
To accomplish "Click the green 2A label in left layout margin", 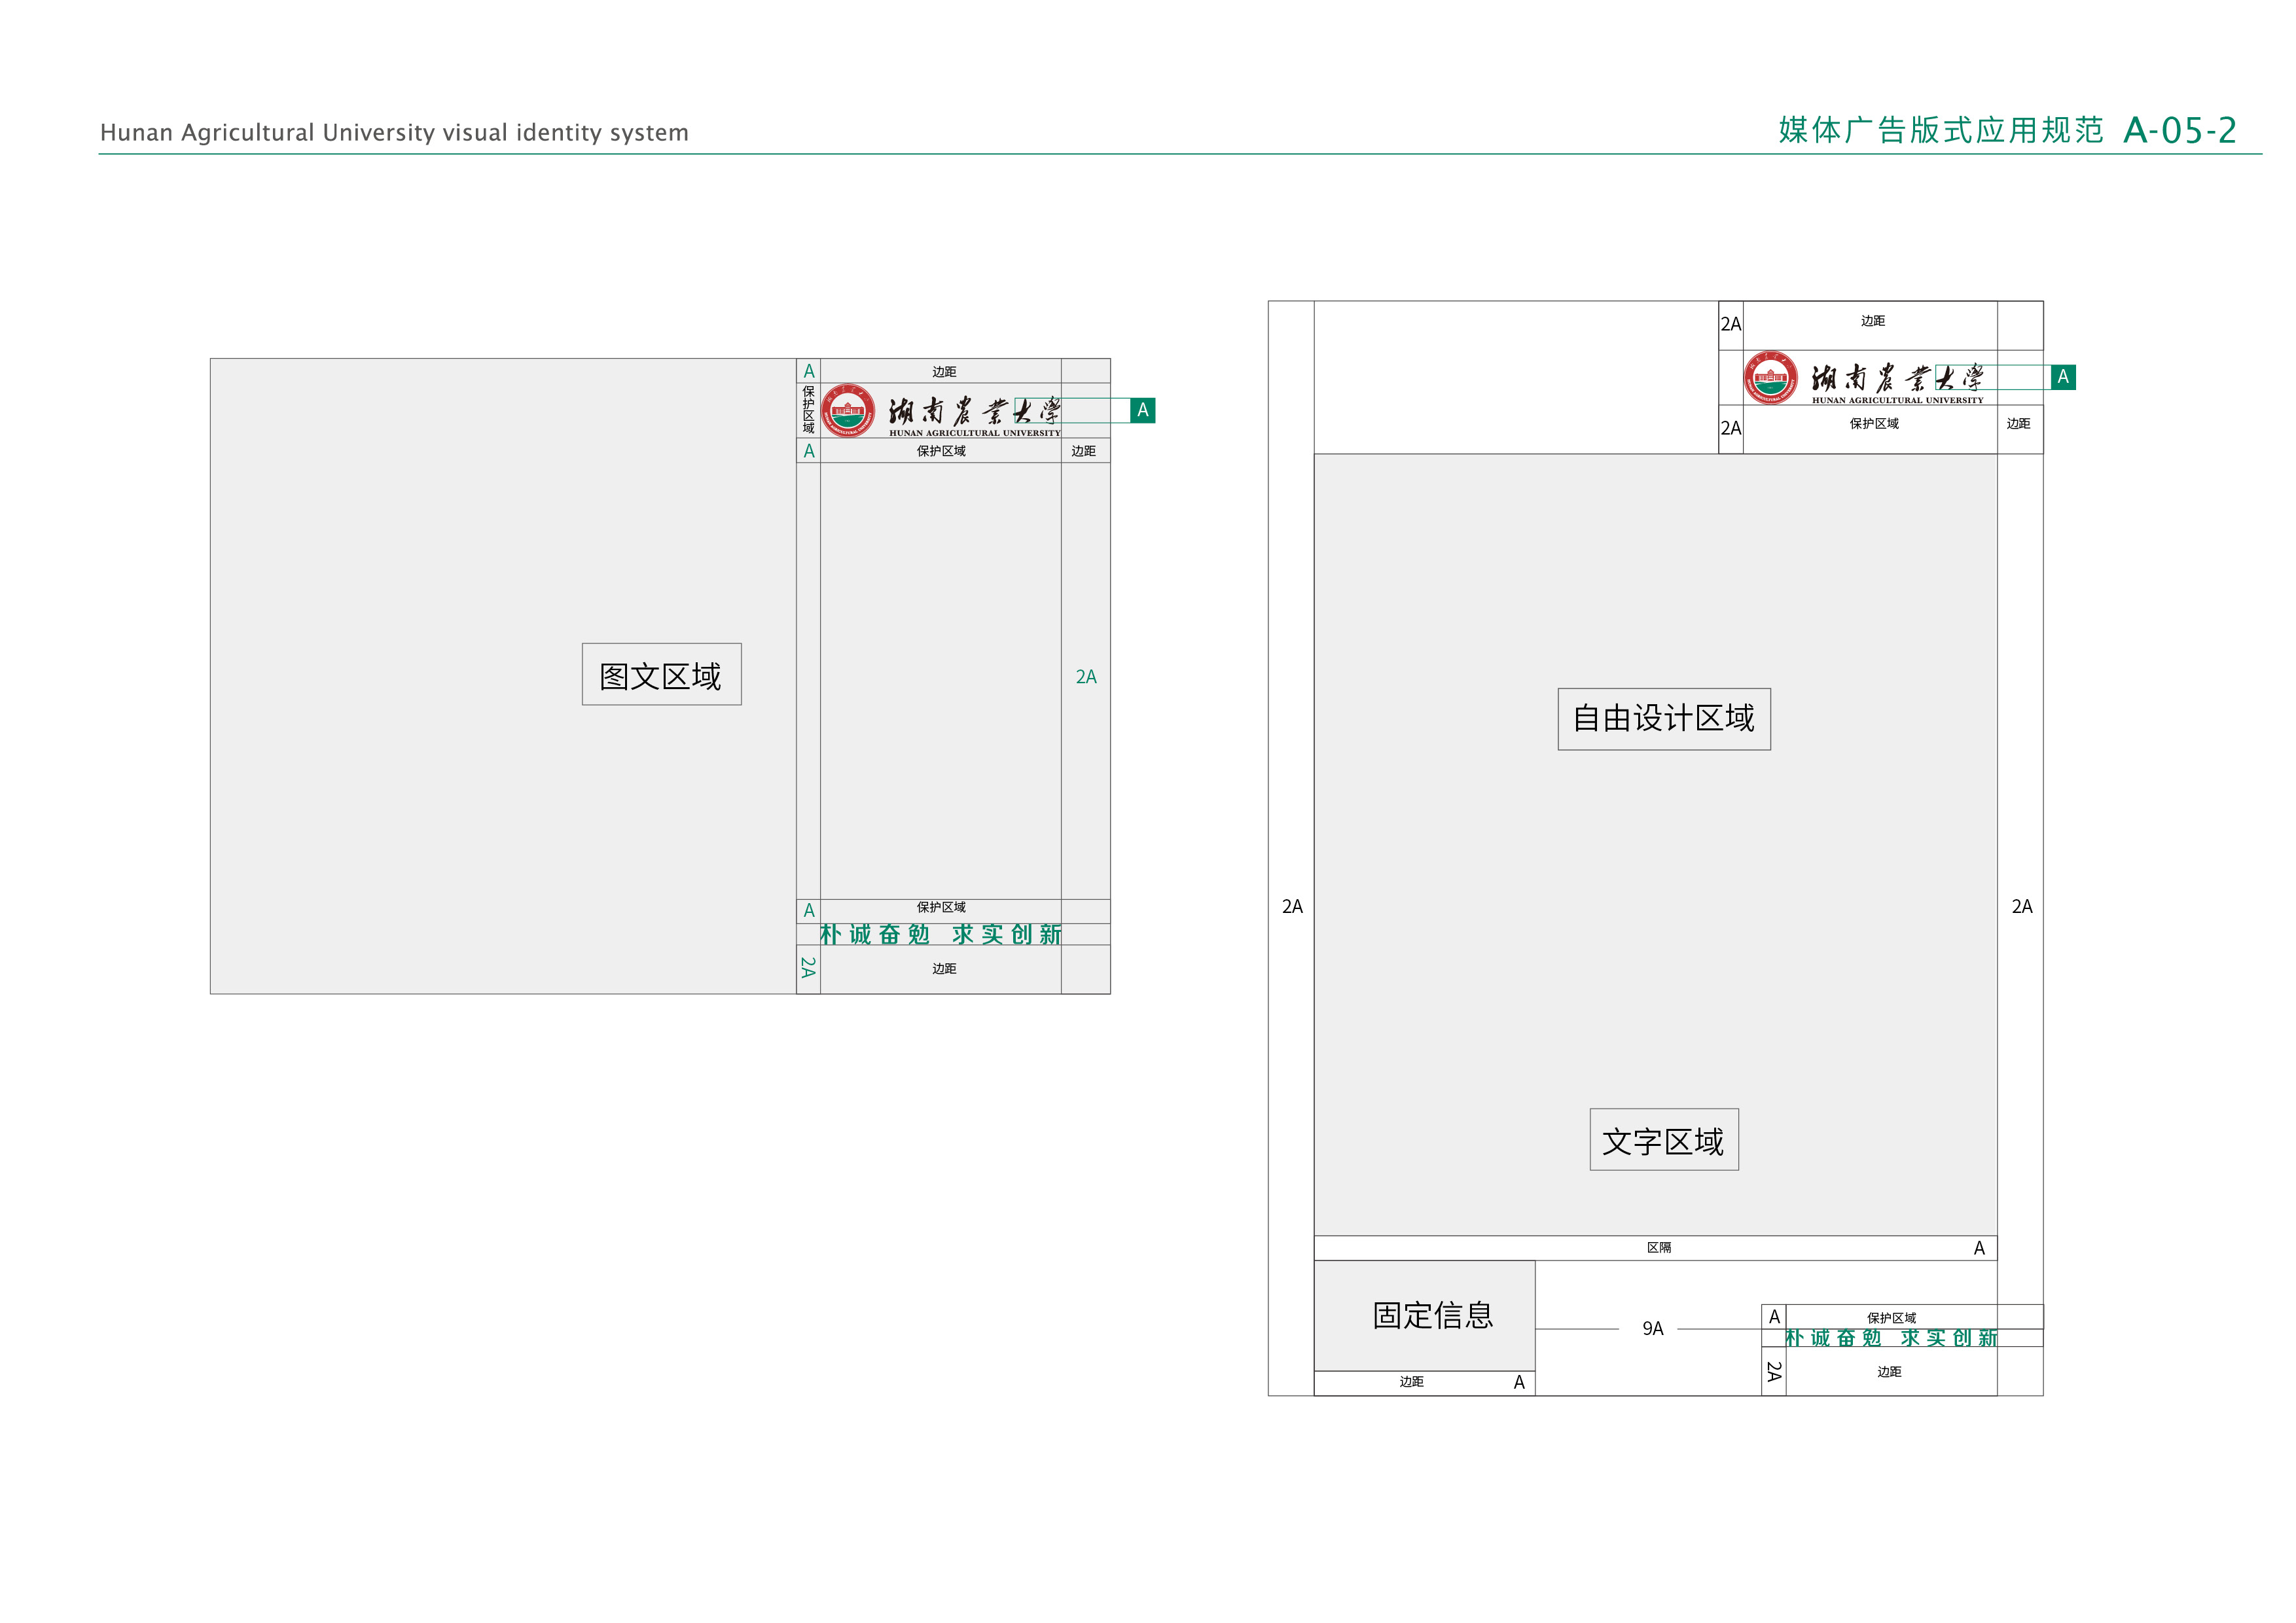I will point(1086,677).
